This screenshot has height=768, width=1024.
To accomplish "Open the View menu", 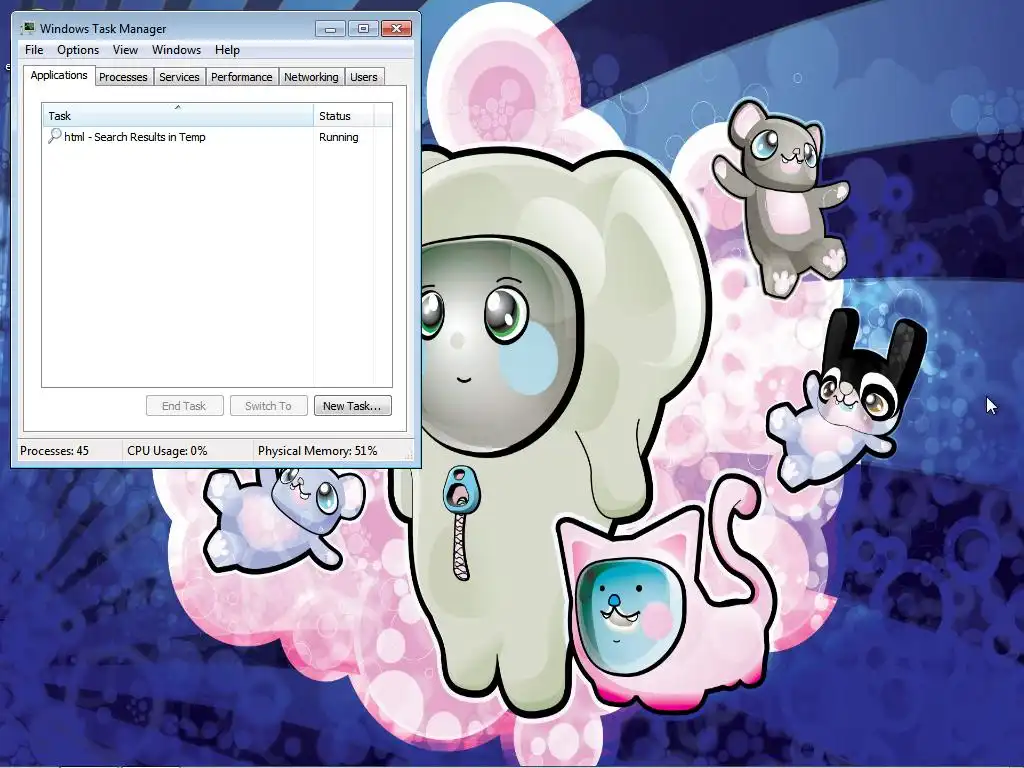I will (125, 50).
